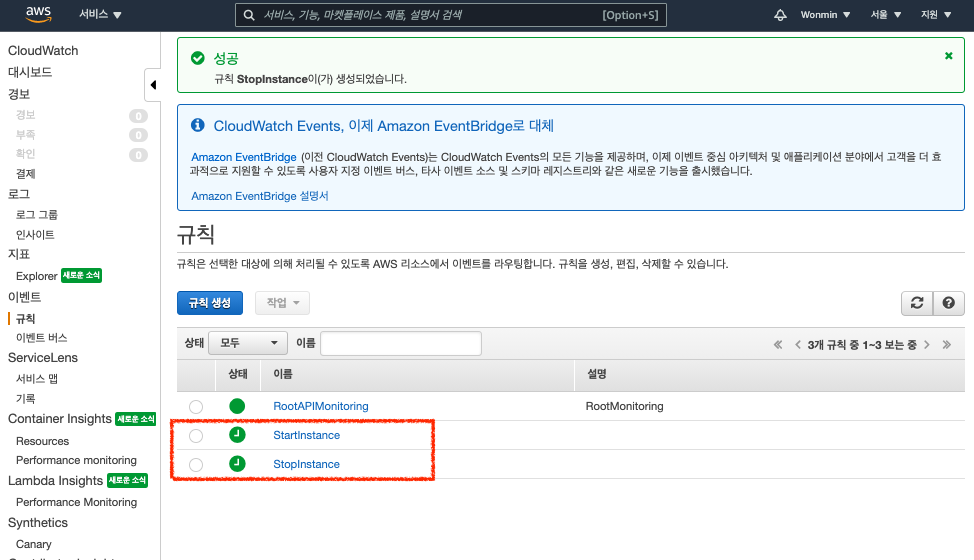Open 로그 그룹 in the sidebar
This screenshot has height=560, width=974.
37,214
